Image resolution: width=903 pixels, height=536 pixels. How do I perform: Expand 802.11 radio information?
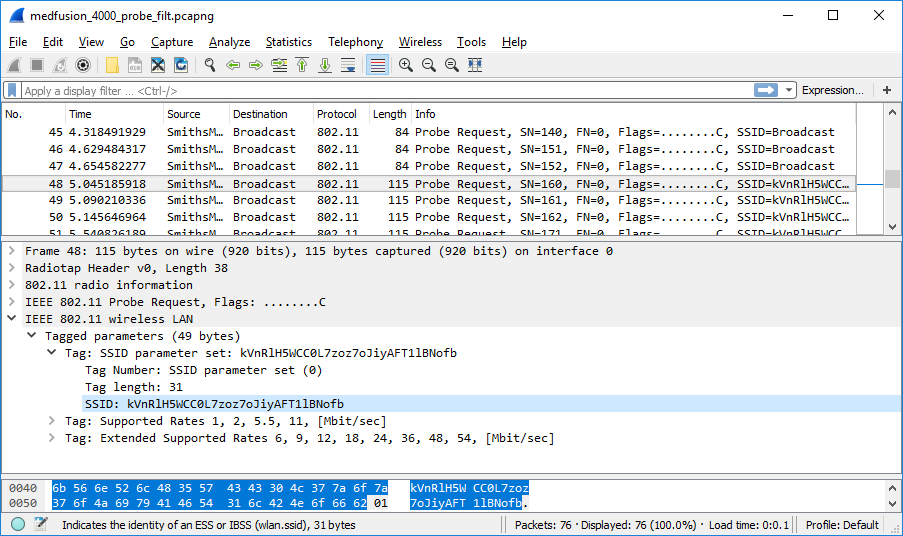point(12,284)
